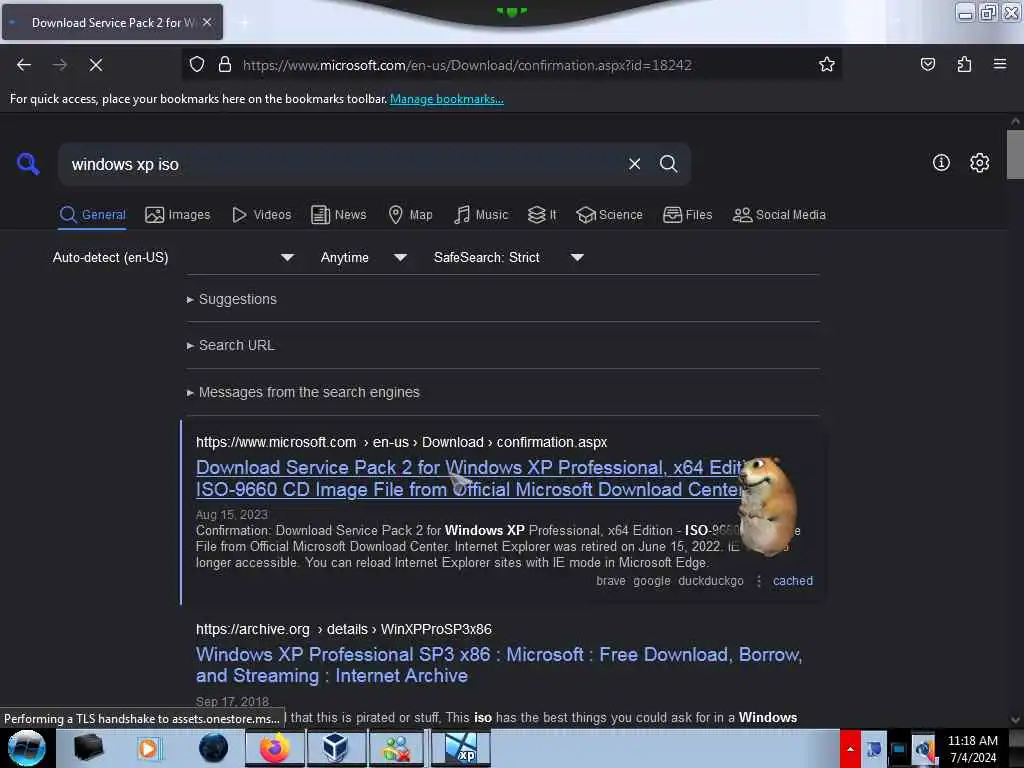
Task: Open the Anytime time range dropdown
Action: (363, 257)
